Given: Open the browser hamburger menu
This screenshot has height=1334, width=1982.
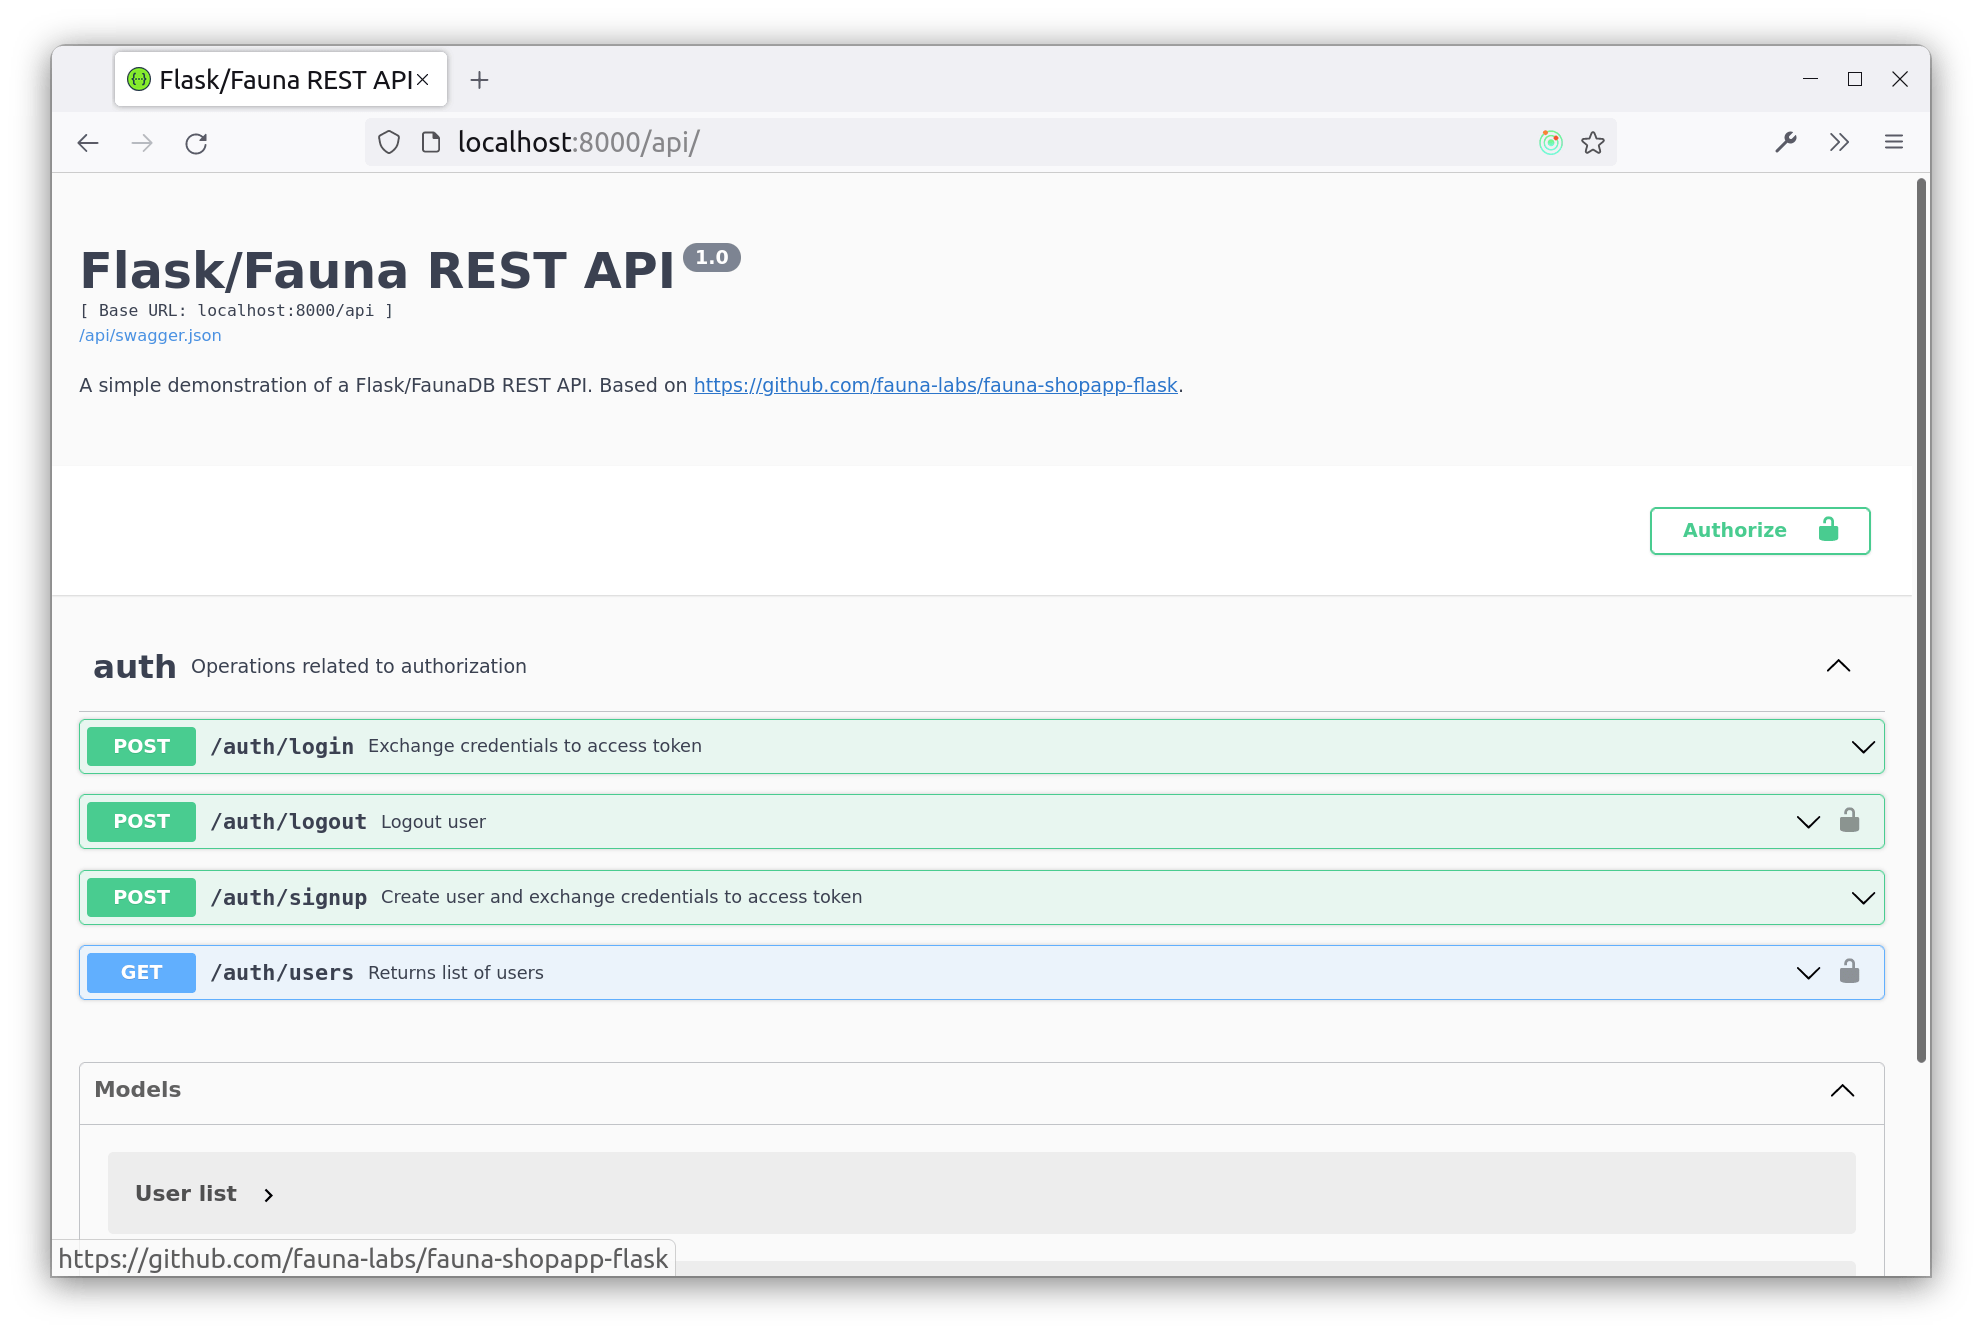Looking at the screenshot, I should pos(1894,142).
